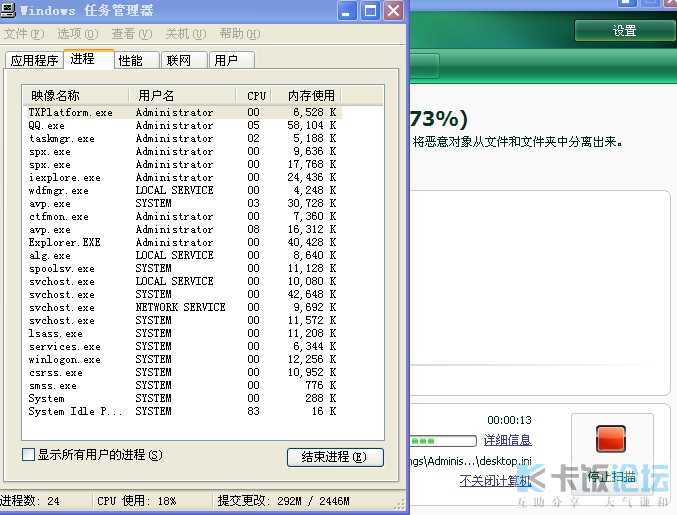The height and width of the screenshot is (515, 677).
Task: Click the 00:00:13 scan timer
Action: click(509, 420)
